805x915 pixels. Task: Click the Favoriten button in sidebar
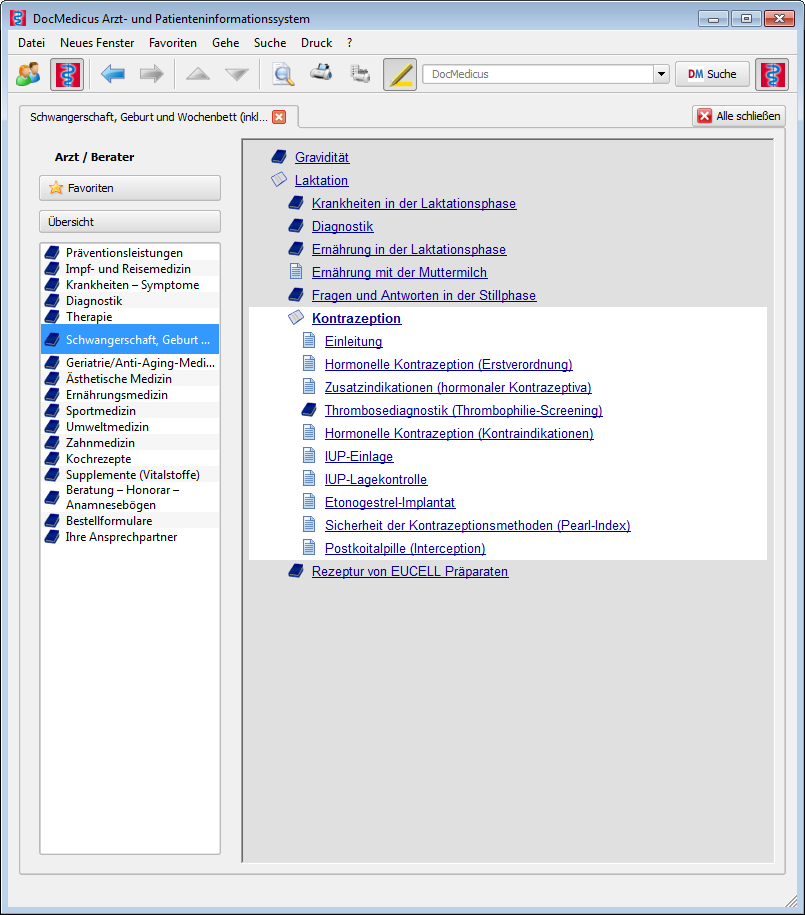point(130,188)
